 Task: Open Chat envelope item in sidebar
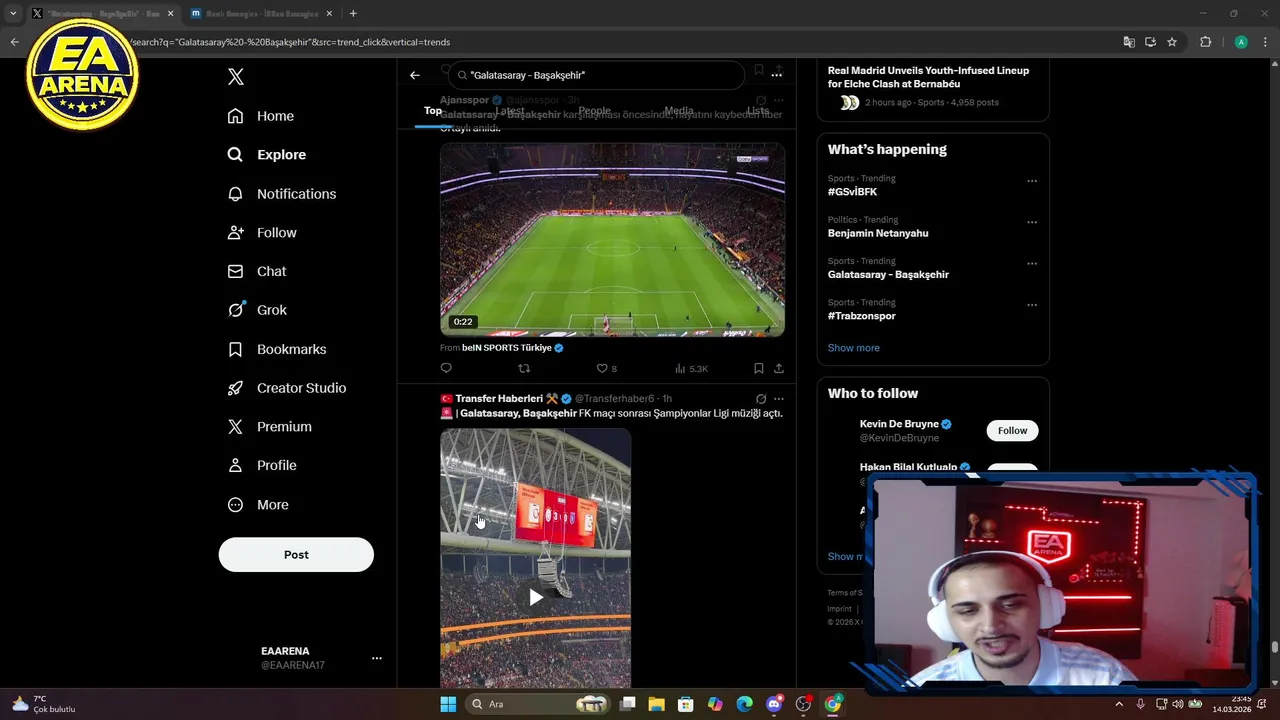click(x=256, y=271)
